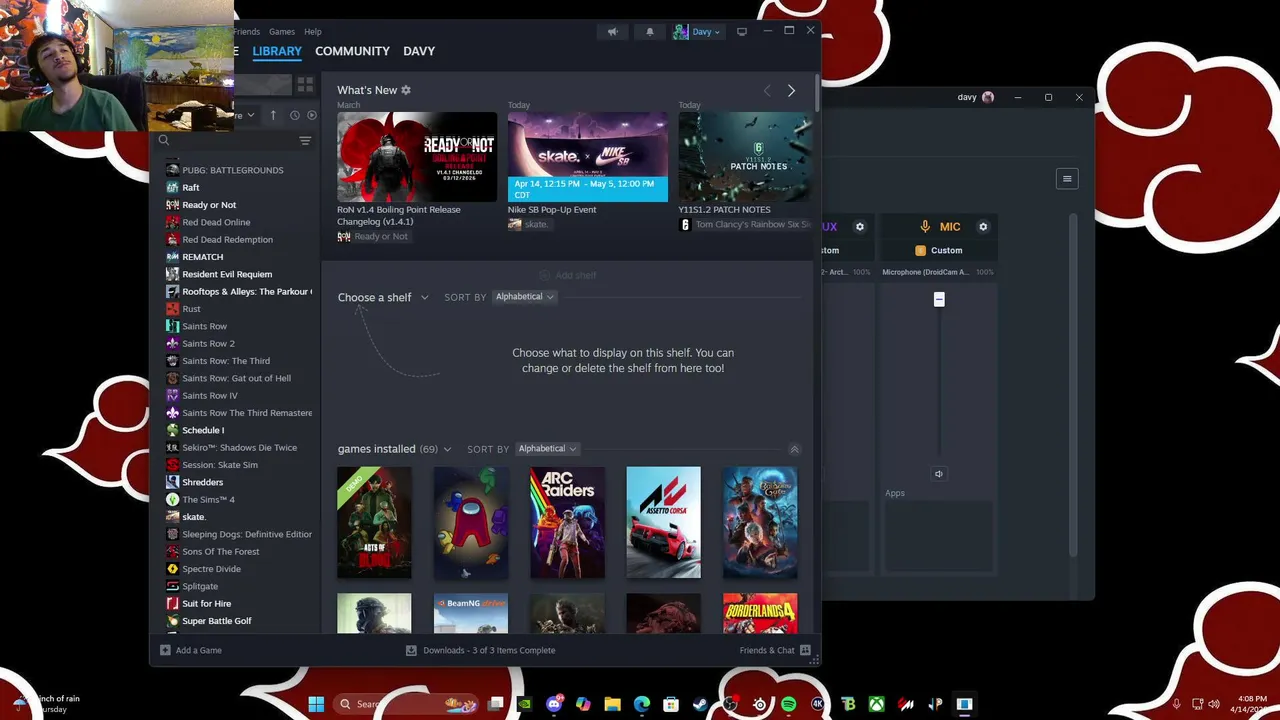
Task: Toggle ready-to-play filter icon
Action: pyautogui.click(x=312, y=115)
